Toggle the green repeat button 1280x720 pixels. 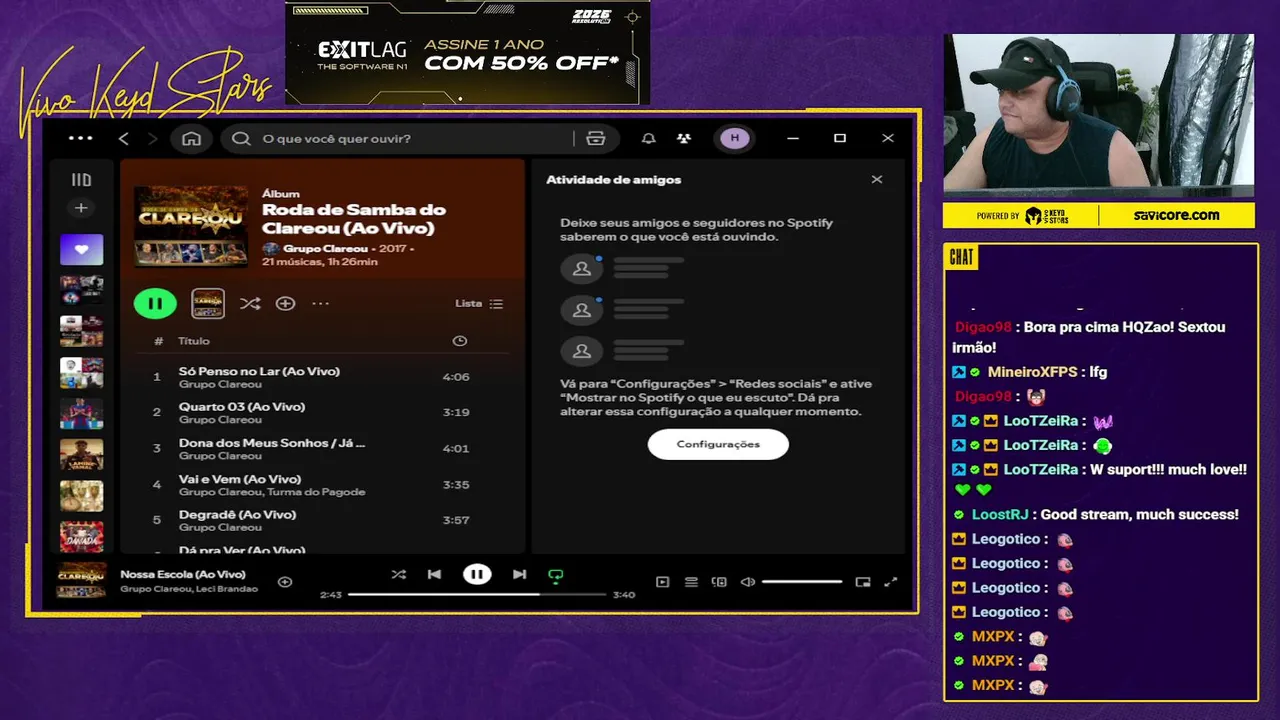[x=556, y=575]
